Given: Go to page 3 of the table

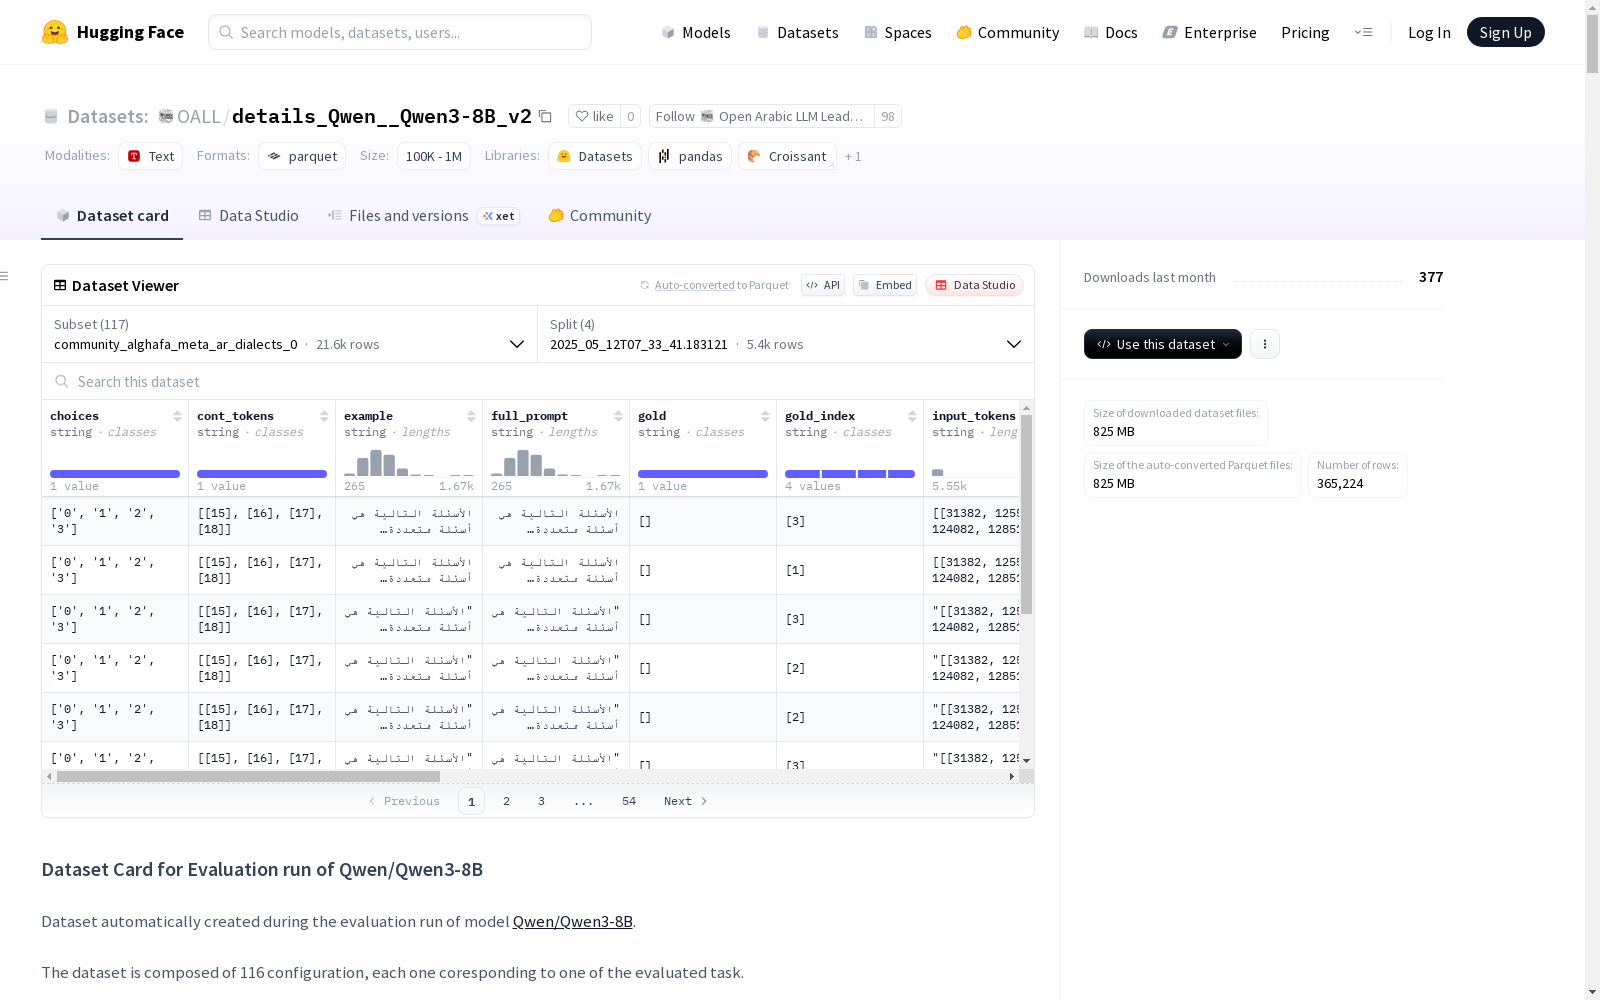Looking at the screenshot, I should [x=542, y=801].
